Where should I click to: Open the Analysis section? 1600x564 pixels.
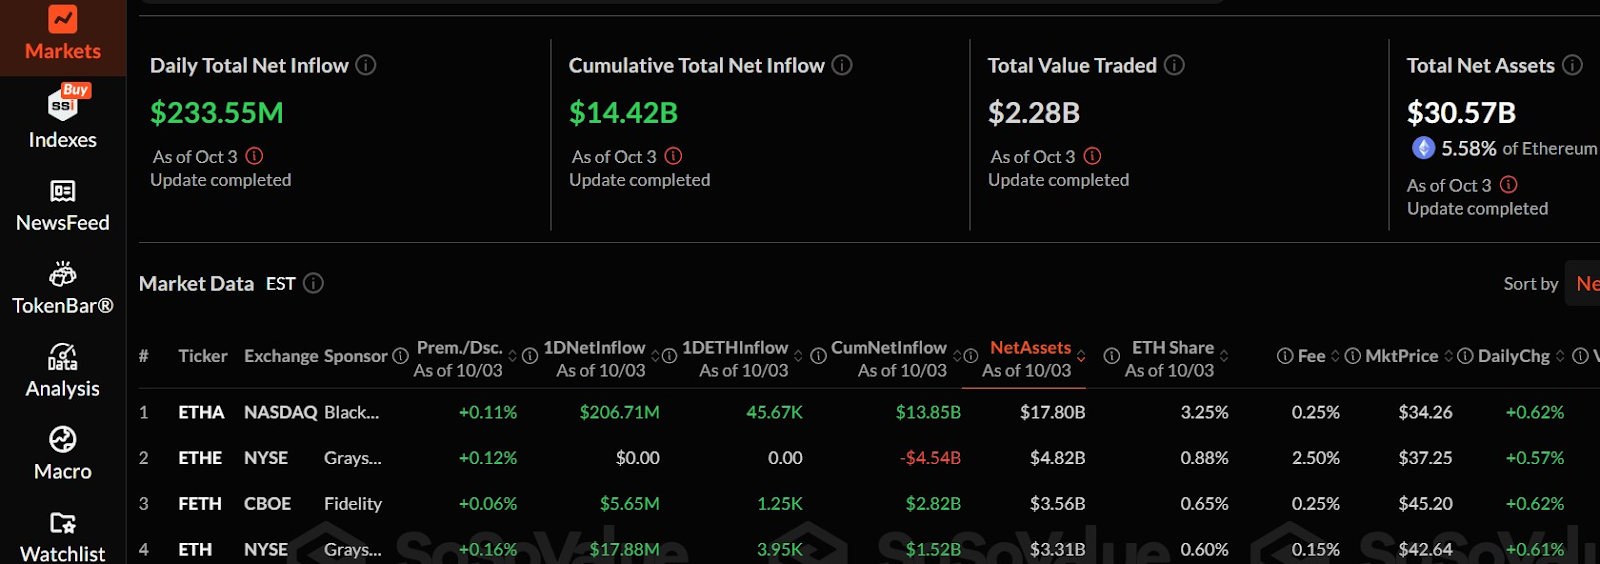pos(62,372)
